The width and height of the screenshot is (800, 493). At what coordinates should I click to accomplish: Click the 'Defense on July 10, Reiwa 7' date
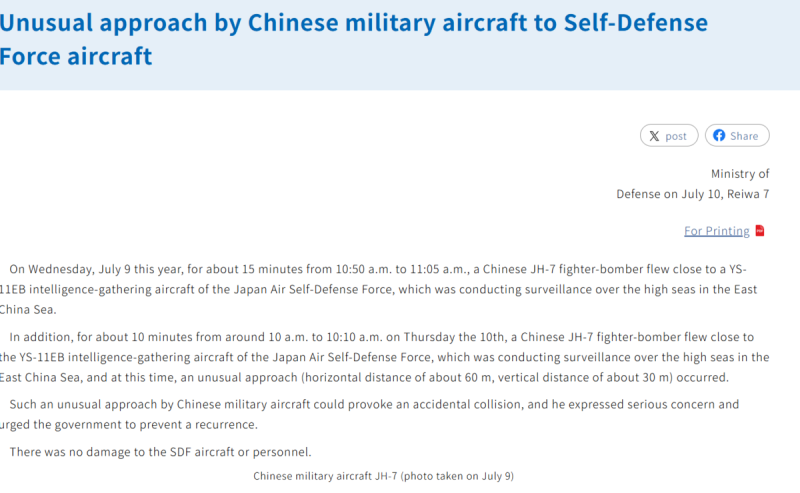click(x=692, y=194)
